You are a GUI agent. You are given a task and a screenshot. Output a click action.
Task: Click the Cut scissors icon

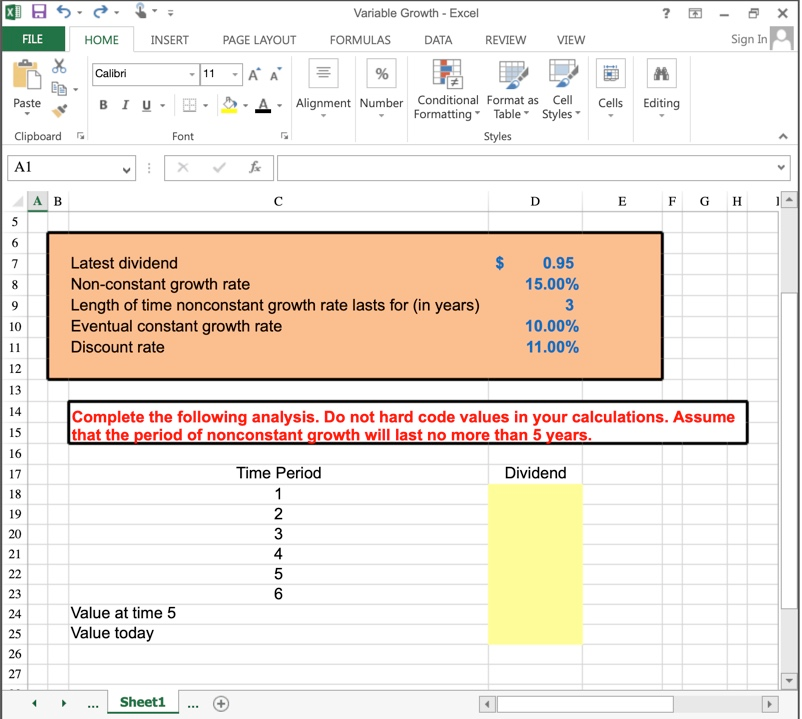[59, 66]
